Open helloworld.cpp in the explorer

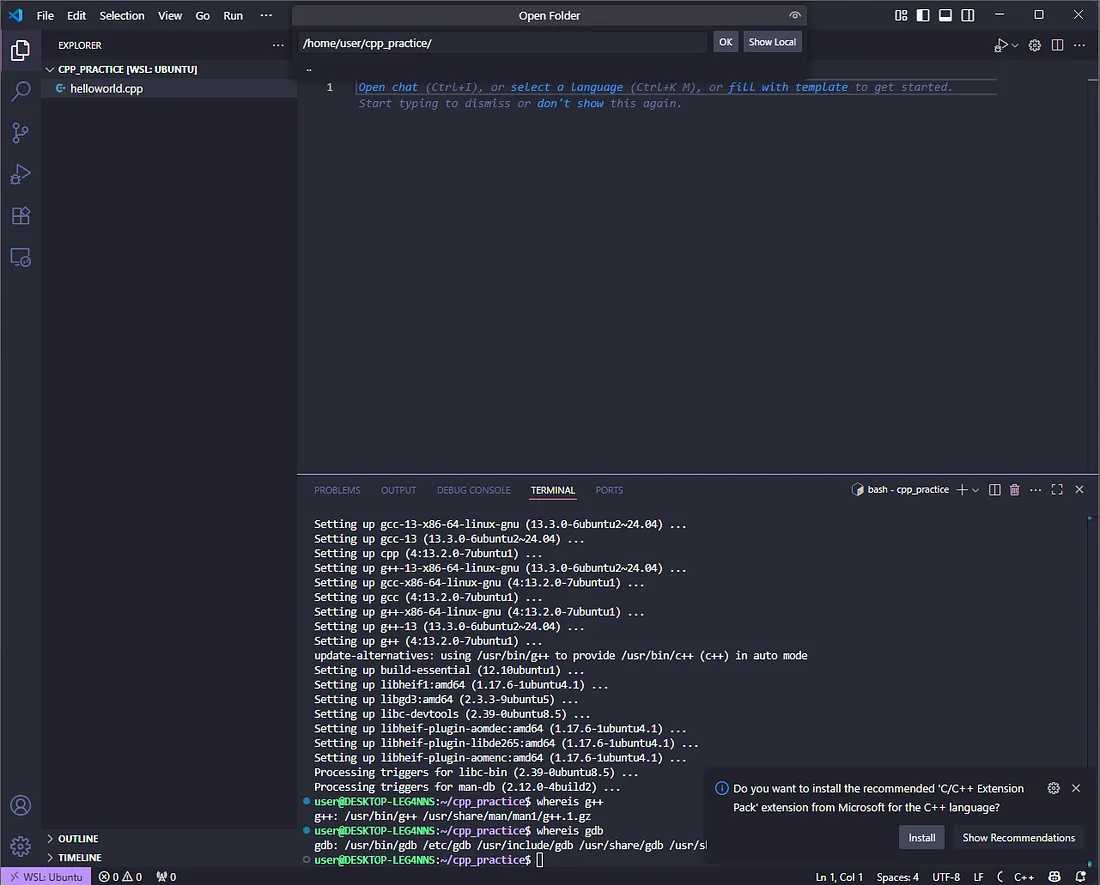169,88
